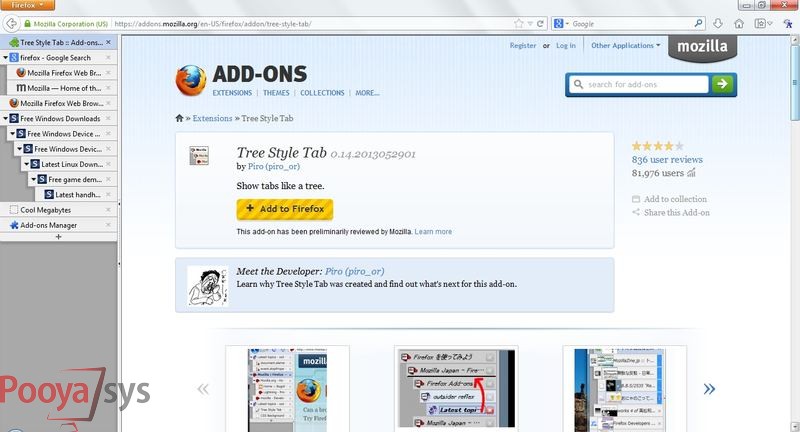
Task: Open 836 user reviews link
Action: (x=667, y=160)
